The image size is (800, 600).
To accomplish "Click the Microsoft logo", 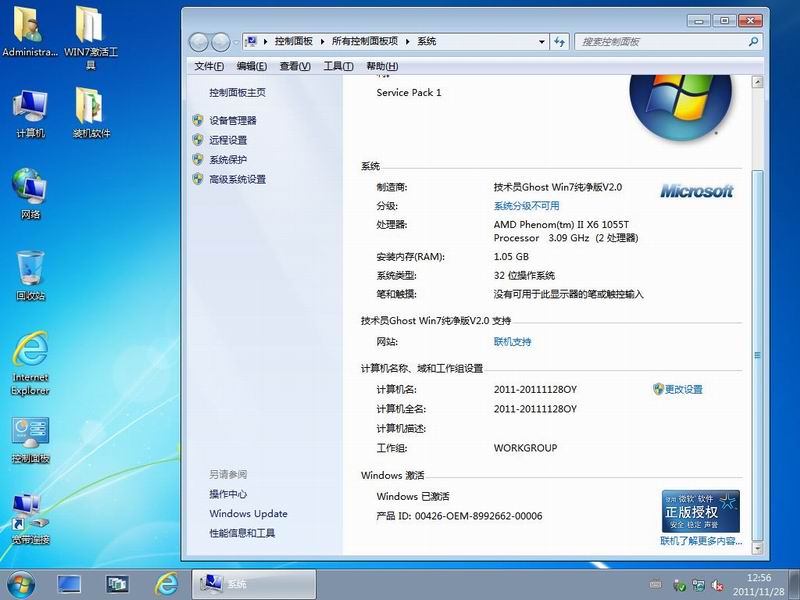I will point(696,191).
